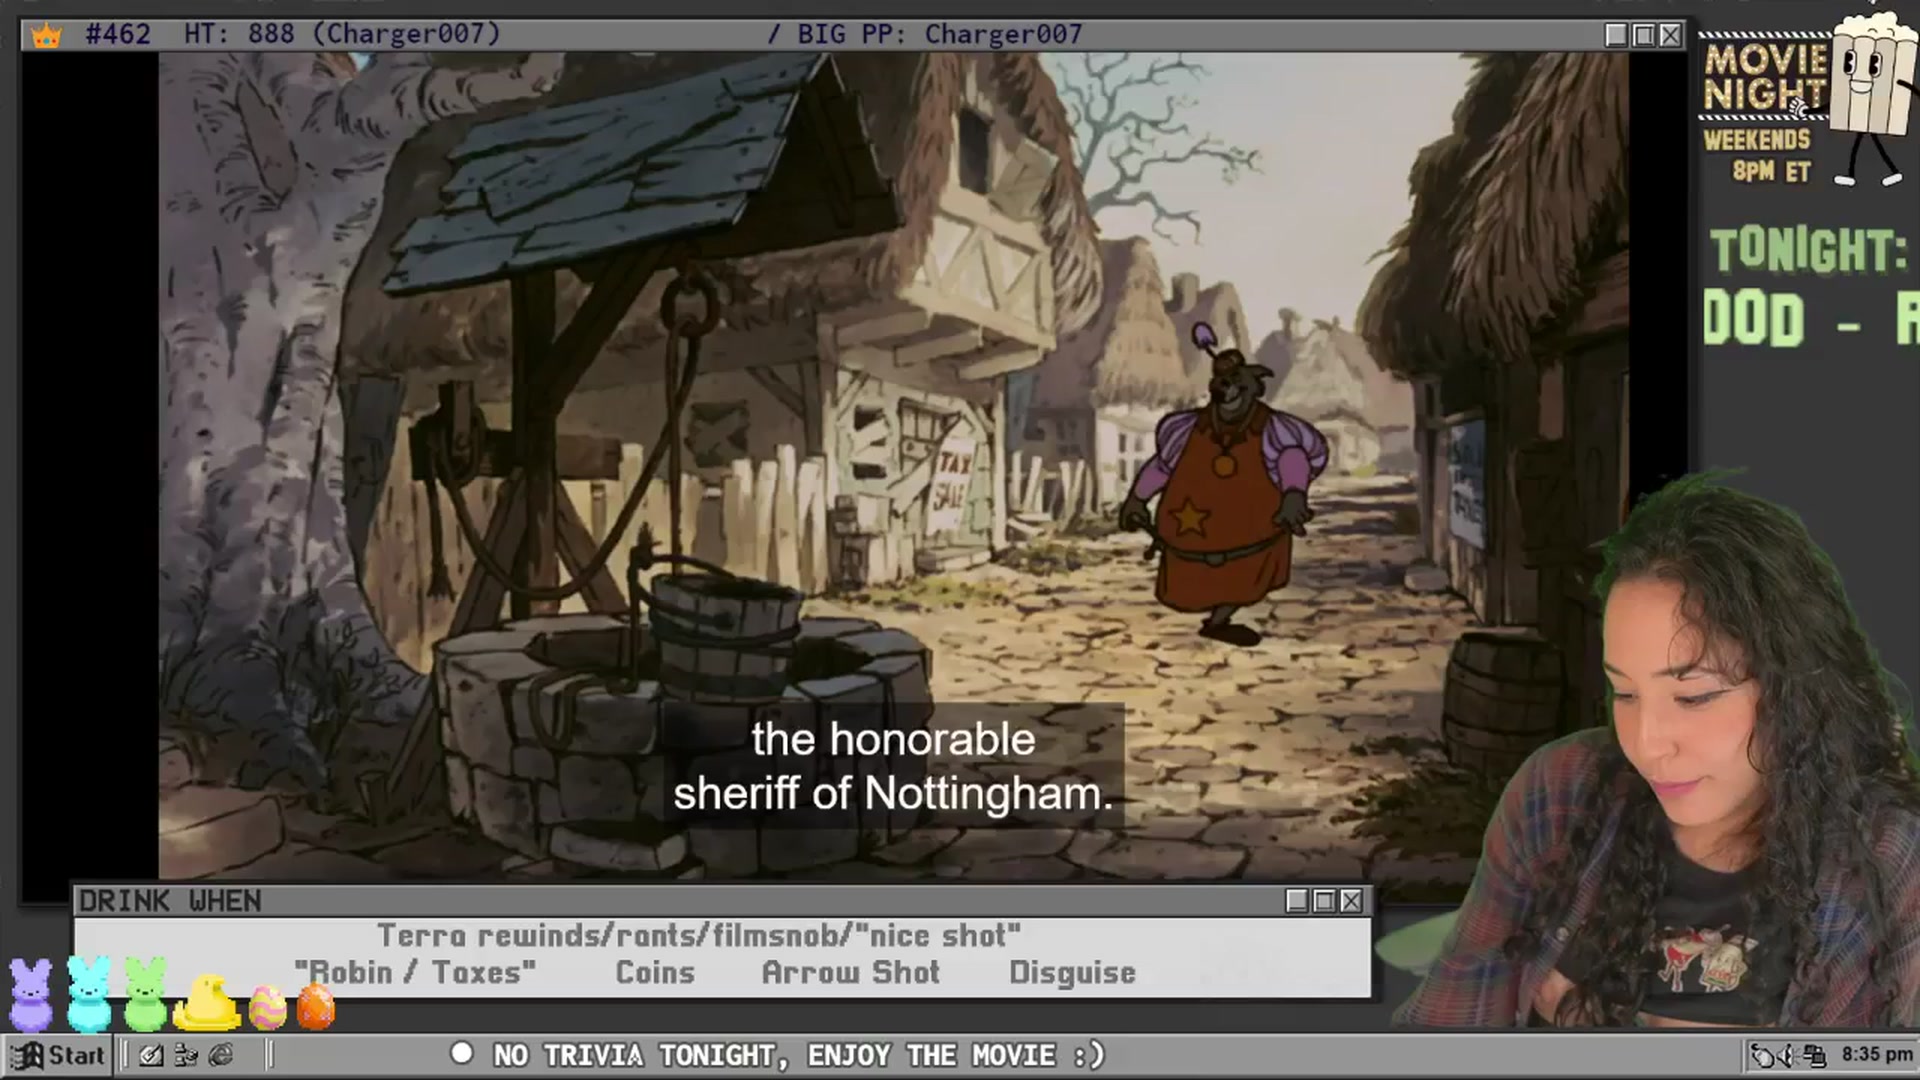Click 'BIG PP: Charger007' title text

(x=940, y=34)
